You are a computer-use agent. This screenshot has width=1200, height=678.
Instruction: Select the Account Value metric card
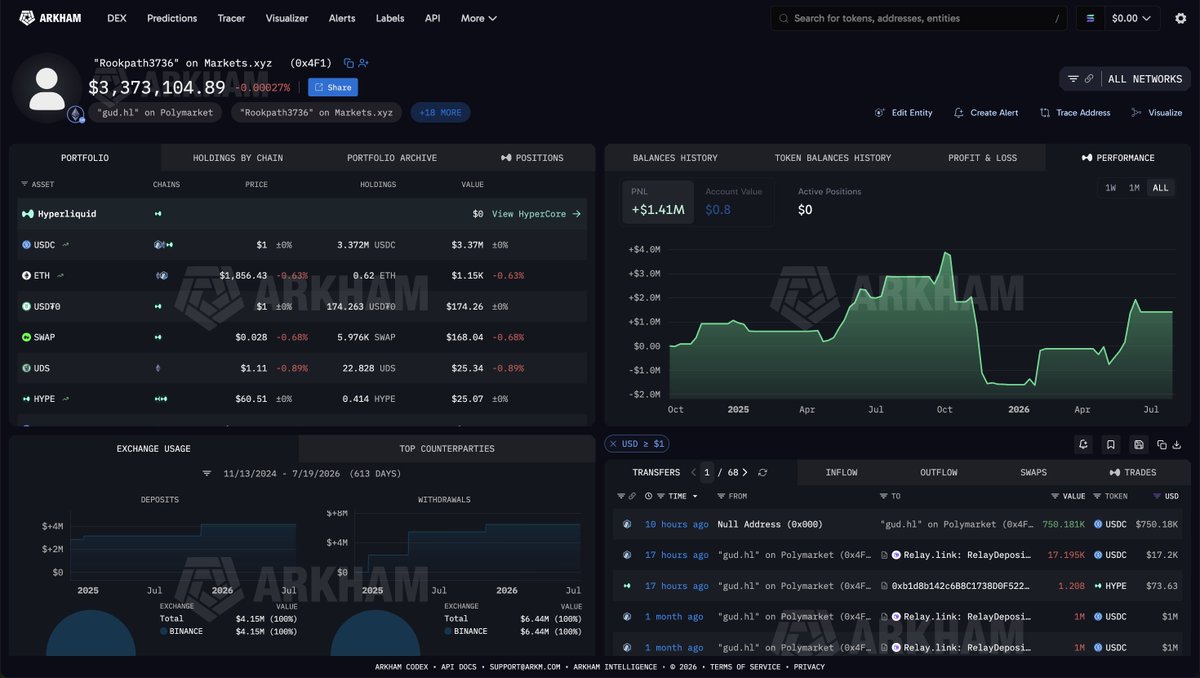[x=733, y=201]
